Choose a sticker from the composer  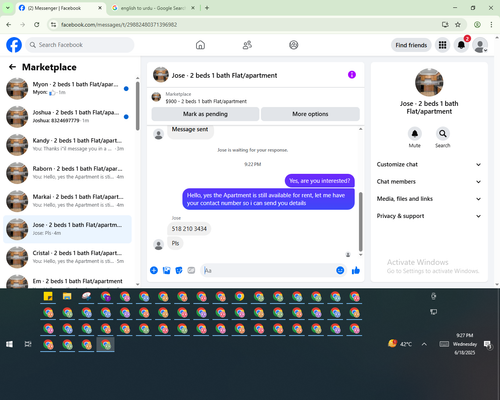[179, 270]
